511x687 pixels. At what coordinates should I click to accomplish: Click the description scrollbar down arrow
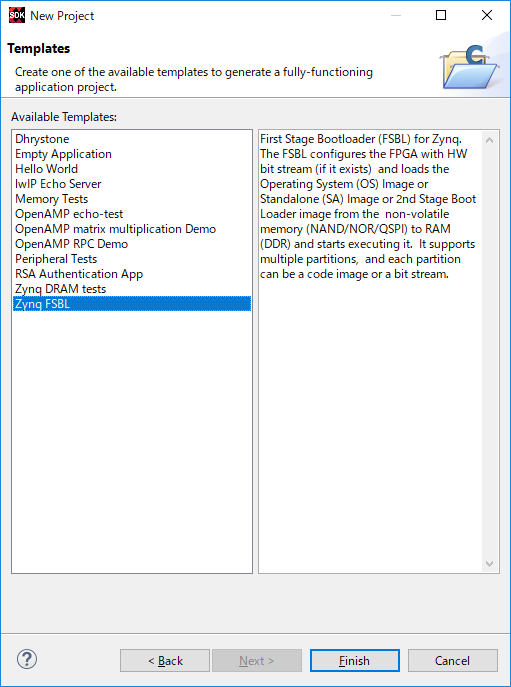(x=490, y=563)
